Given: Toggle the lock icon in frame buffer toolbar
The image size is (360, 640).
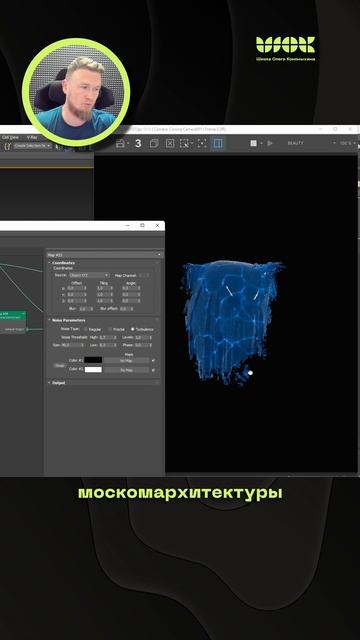Looking at the screenshot, I should 120,143.
